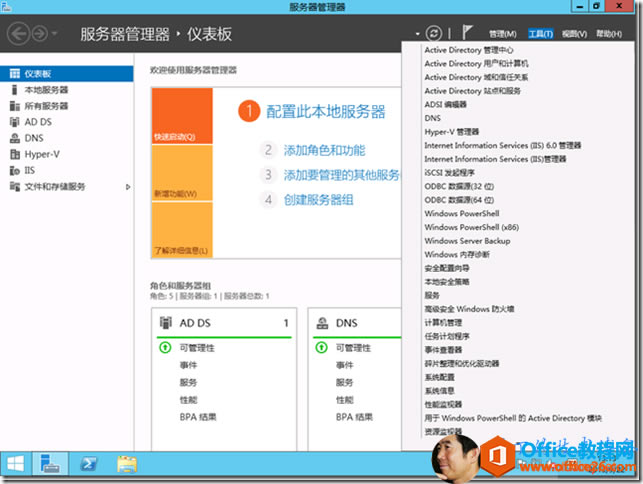Open ODBC 数据源(64 位) menu item
Viewport: 643px width, 484px height.
[x=459, y=200]
